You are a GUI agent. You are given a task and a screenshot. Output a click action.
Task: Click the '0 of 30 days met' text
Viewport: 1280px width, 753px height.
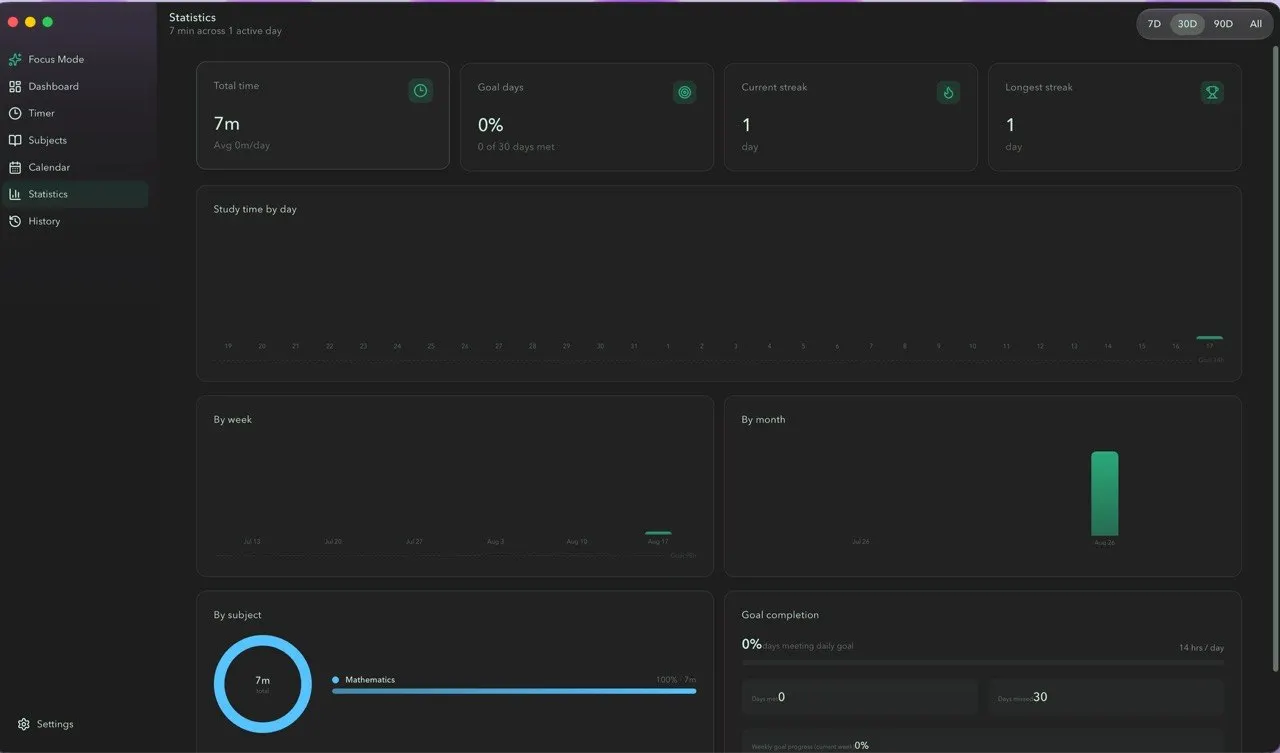tap(516, 147)
